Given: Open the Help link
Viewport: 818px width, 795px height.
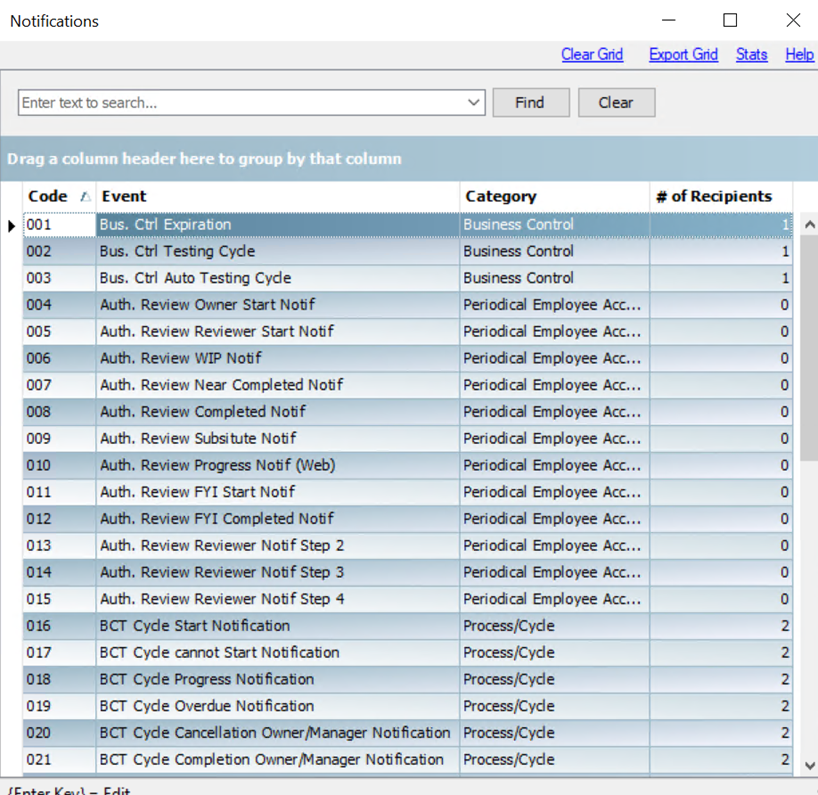Looking at the screenshot, I should (x=799, y=55).
